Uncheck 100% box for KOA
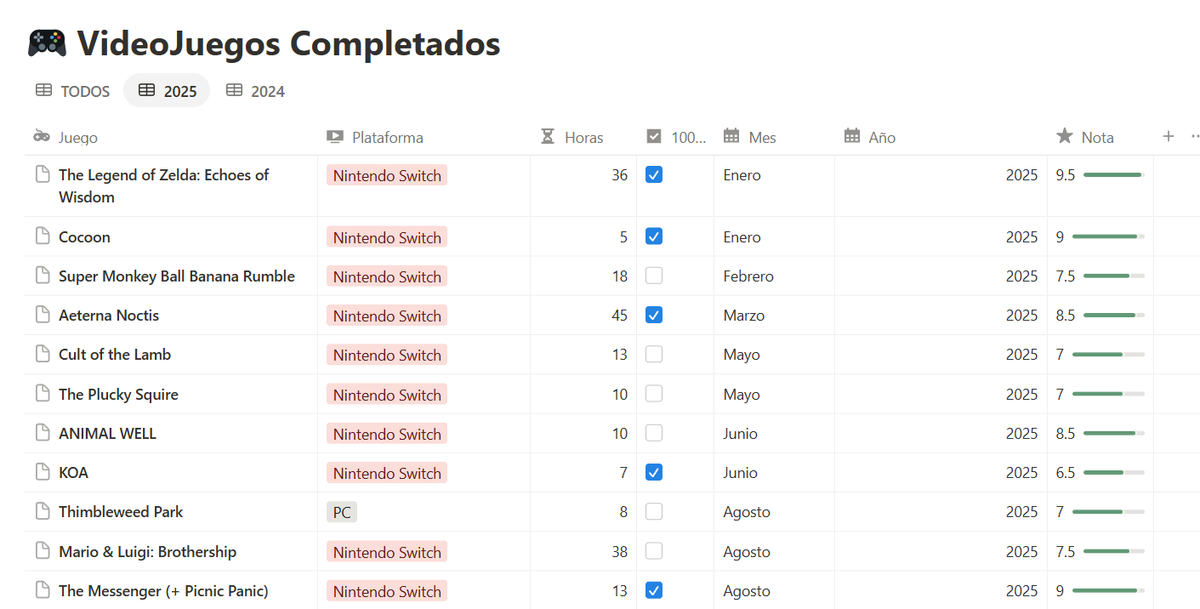The width and height of the screenshot is (1200, 609). coord(654,472)
